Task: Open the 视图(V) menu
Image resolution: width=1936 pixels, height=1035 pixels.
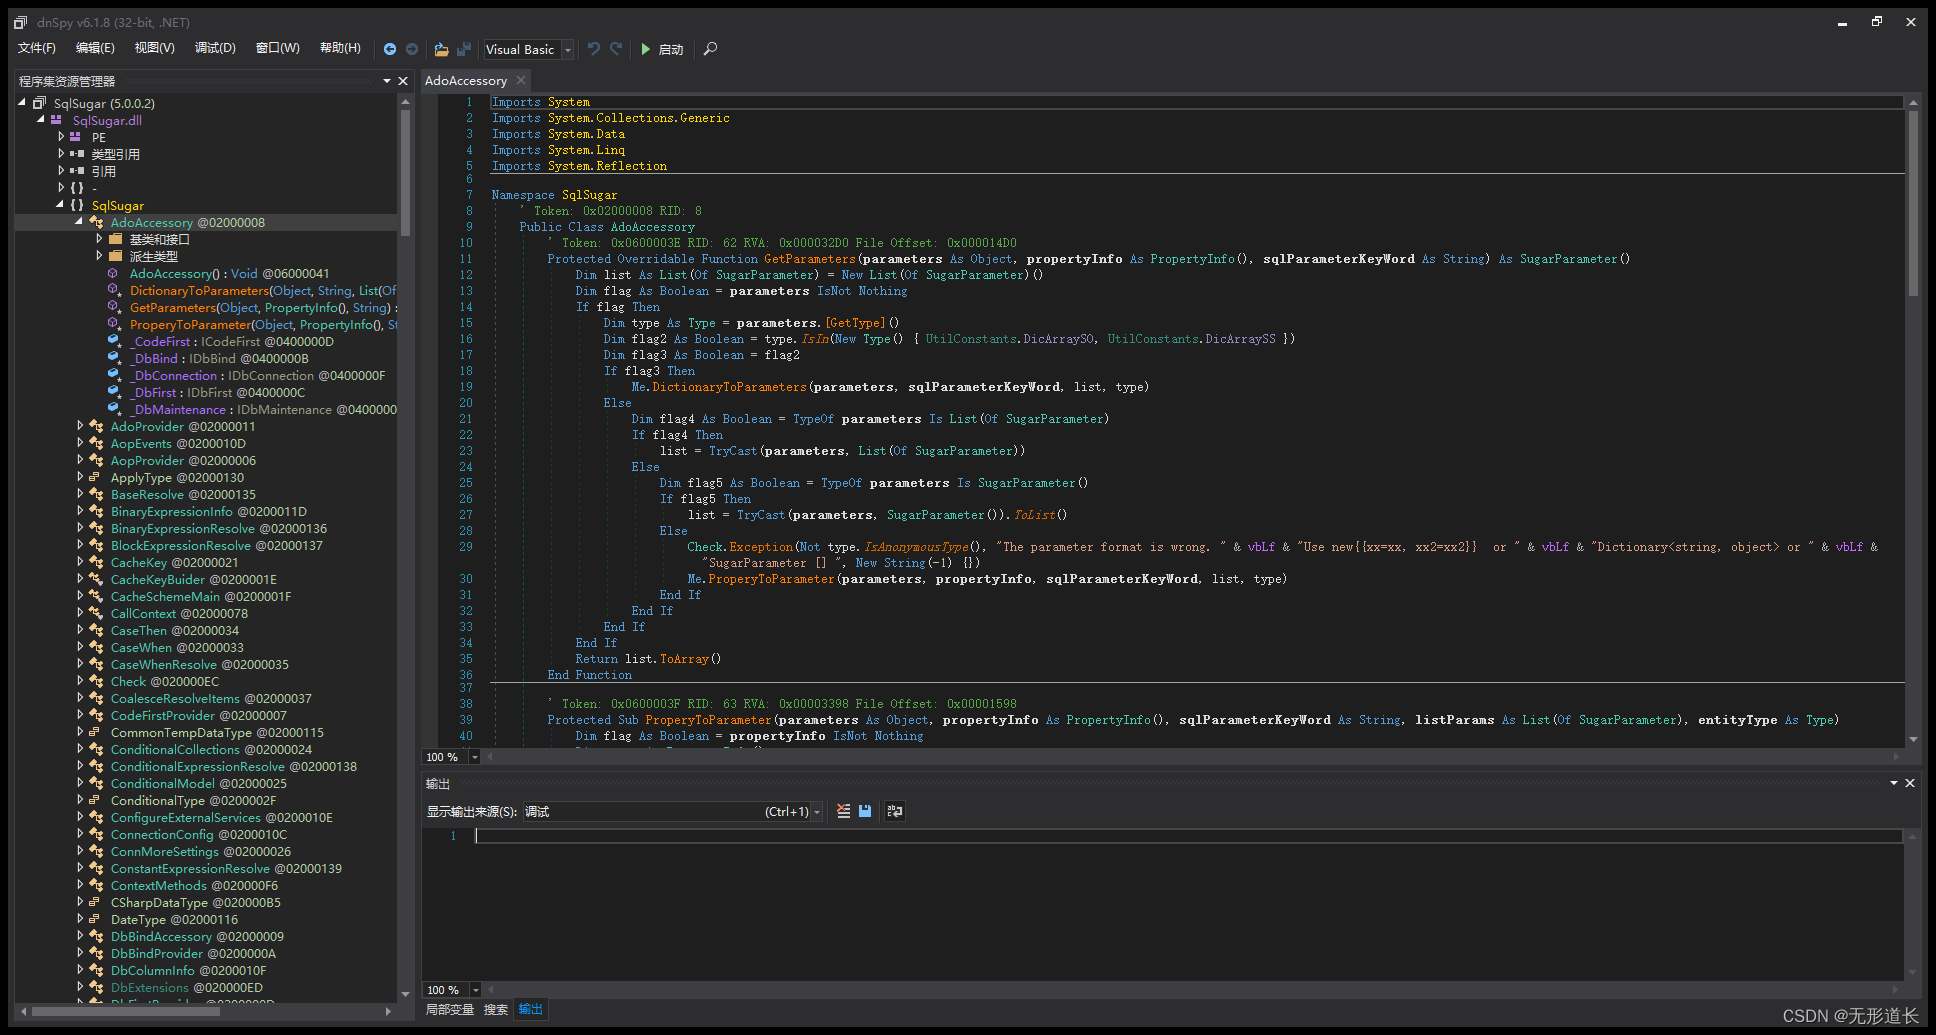Action: [155, 48]
